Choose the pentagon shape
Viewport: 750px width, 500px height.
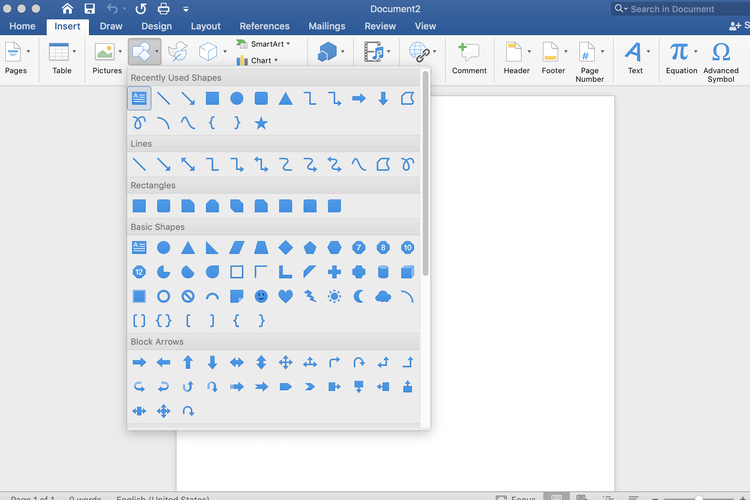click(310, 247)
